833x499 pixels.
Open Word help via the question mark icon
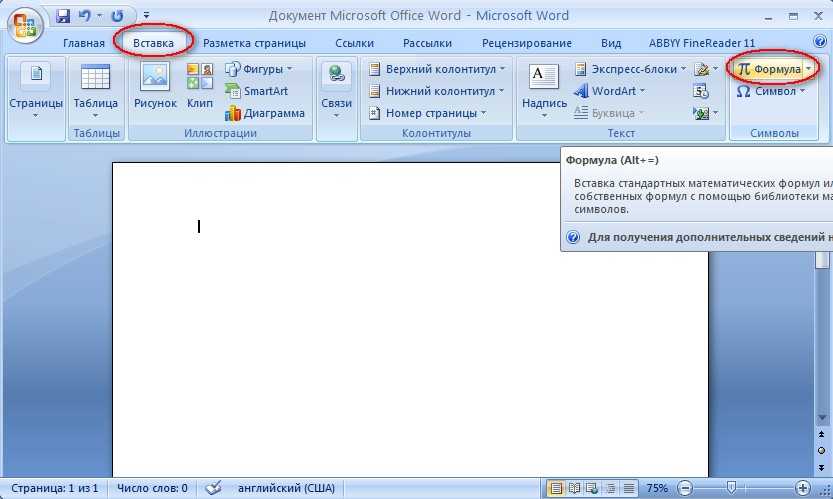pos(820,41)
